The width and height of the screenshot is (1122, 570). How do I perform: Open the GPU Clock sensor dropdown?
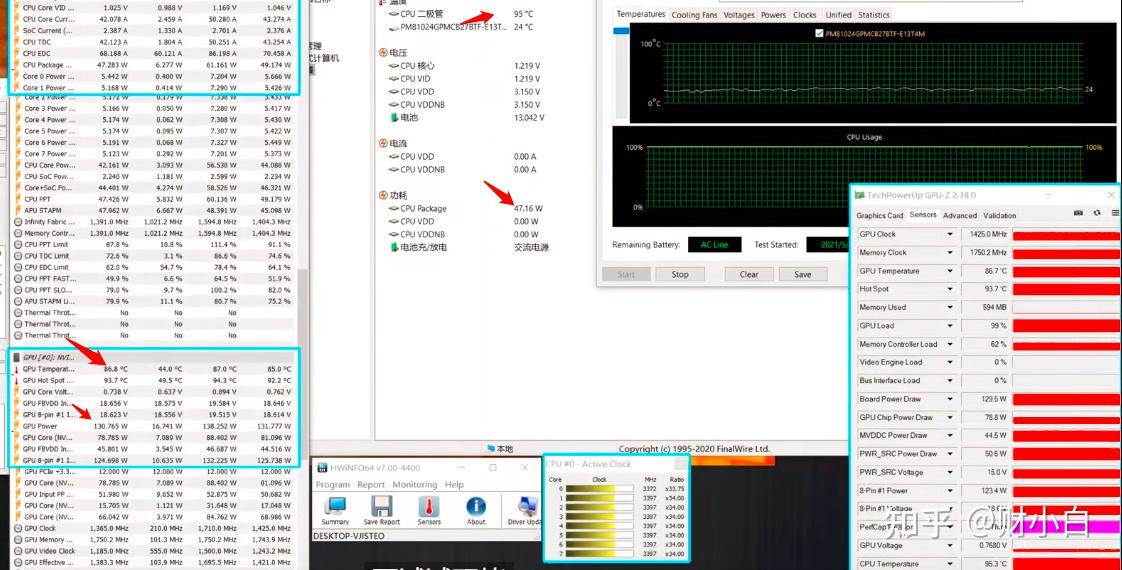[950, 234]
